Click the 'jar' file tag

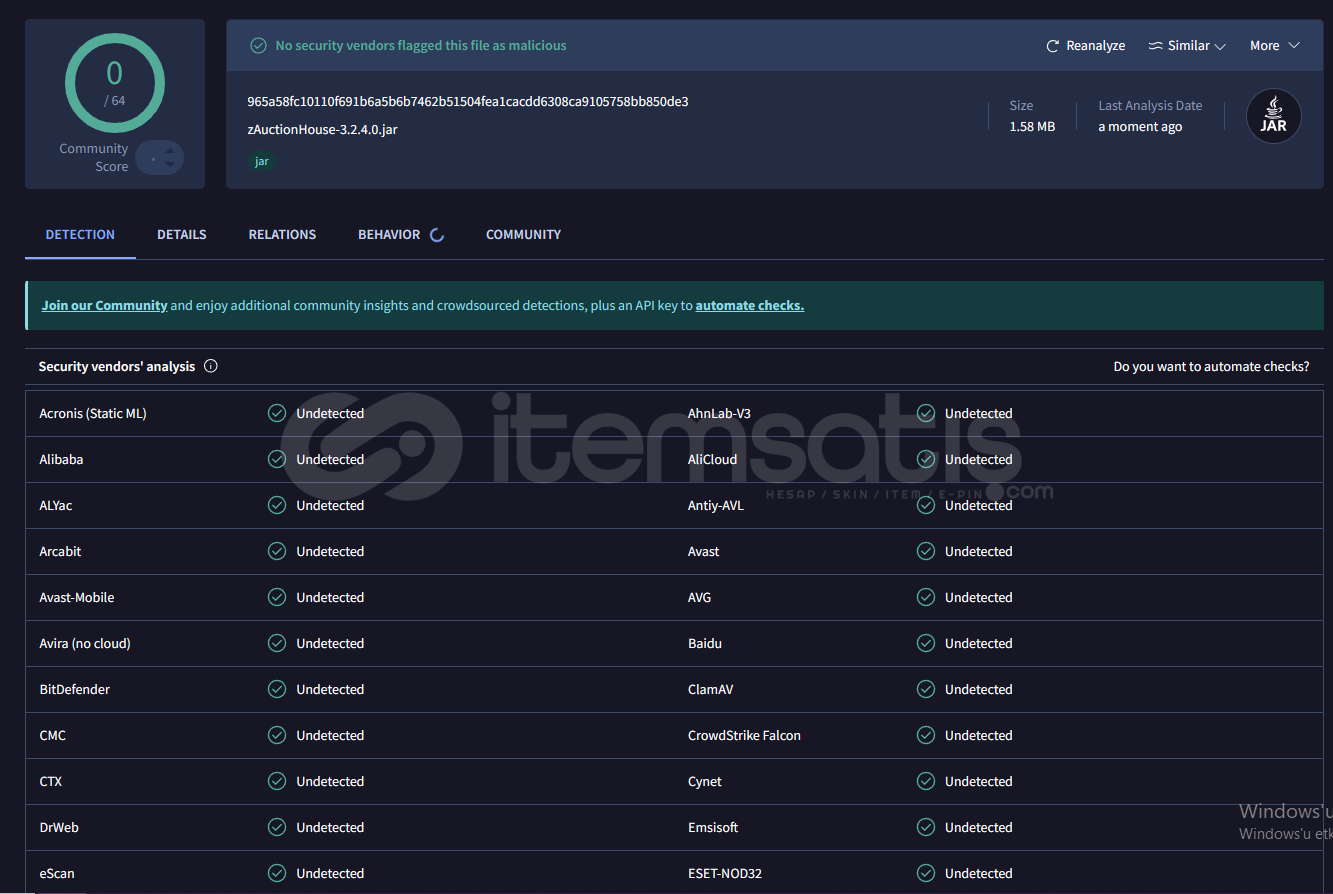tap(262, 161)
